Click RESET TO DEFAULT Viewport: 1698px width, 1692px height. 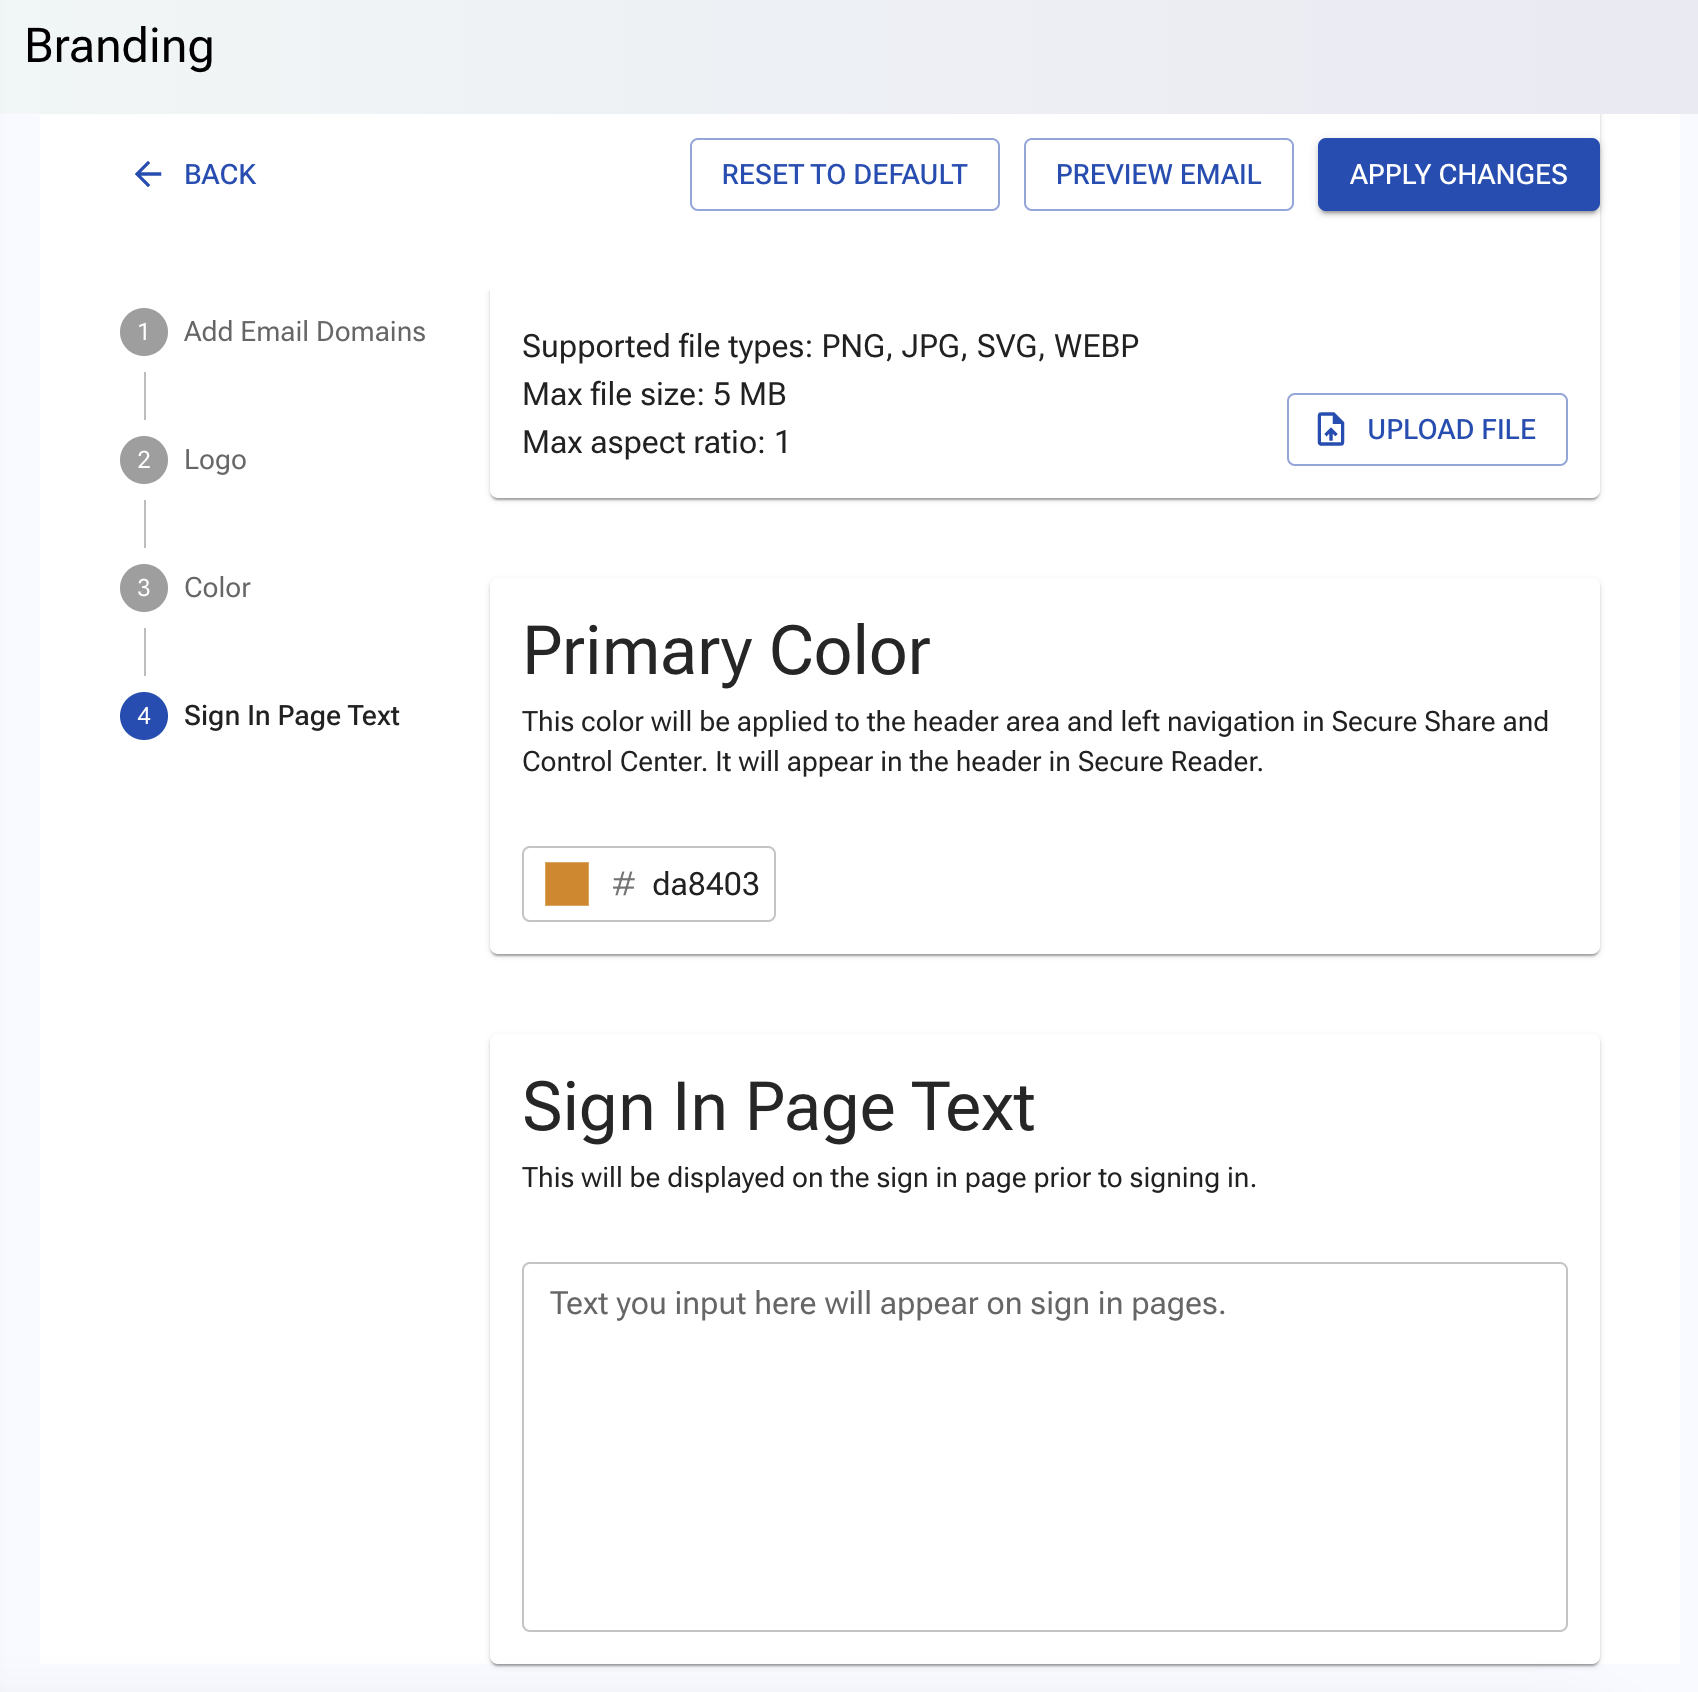[843, 174]
